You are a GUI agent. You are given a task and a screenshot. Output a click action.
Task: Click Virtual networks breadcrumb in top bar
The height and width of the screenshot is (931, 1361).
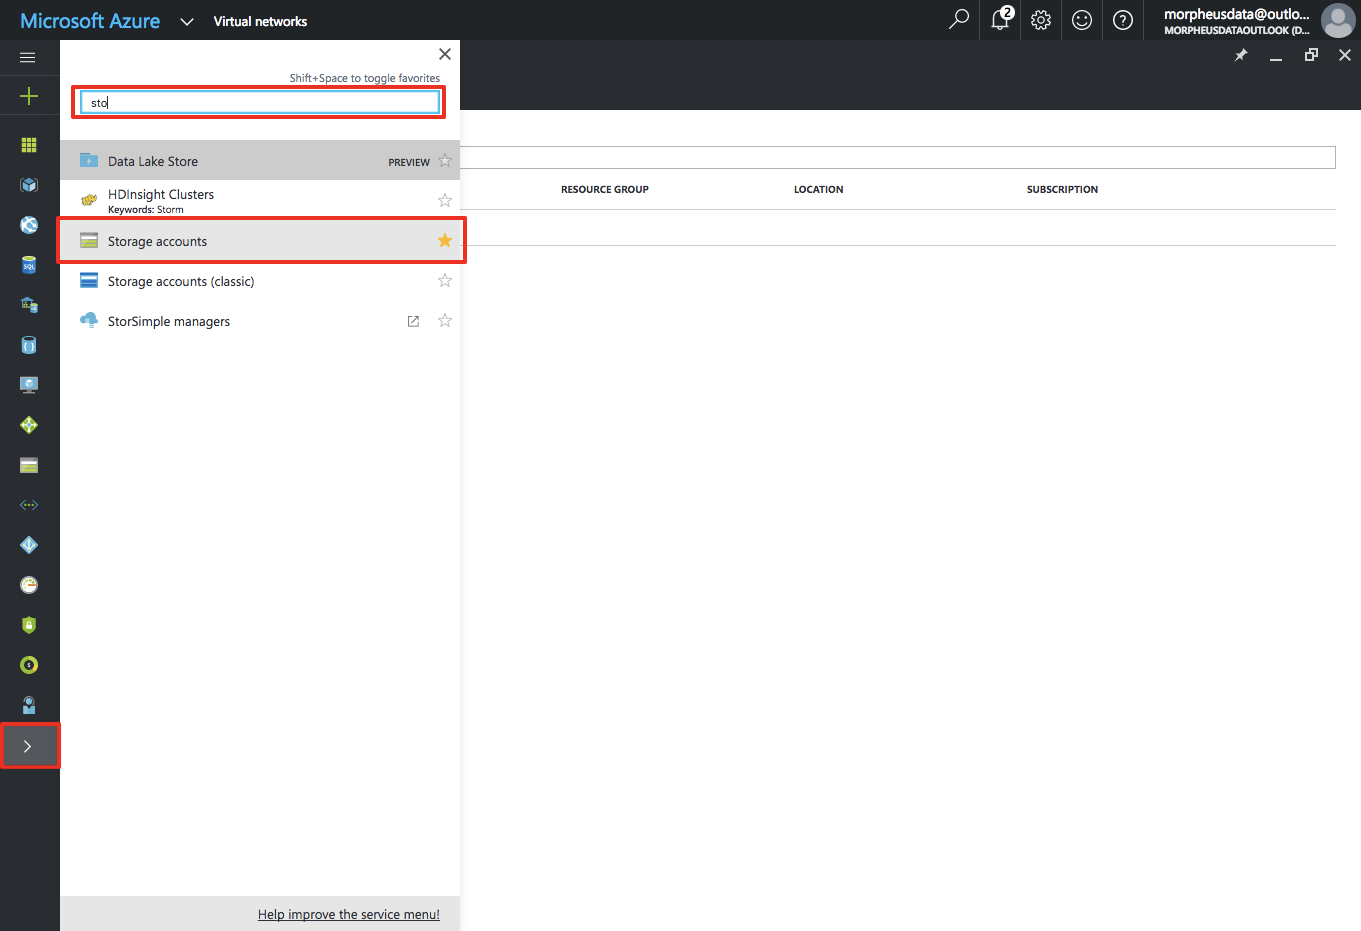coord(260,21)
